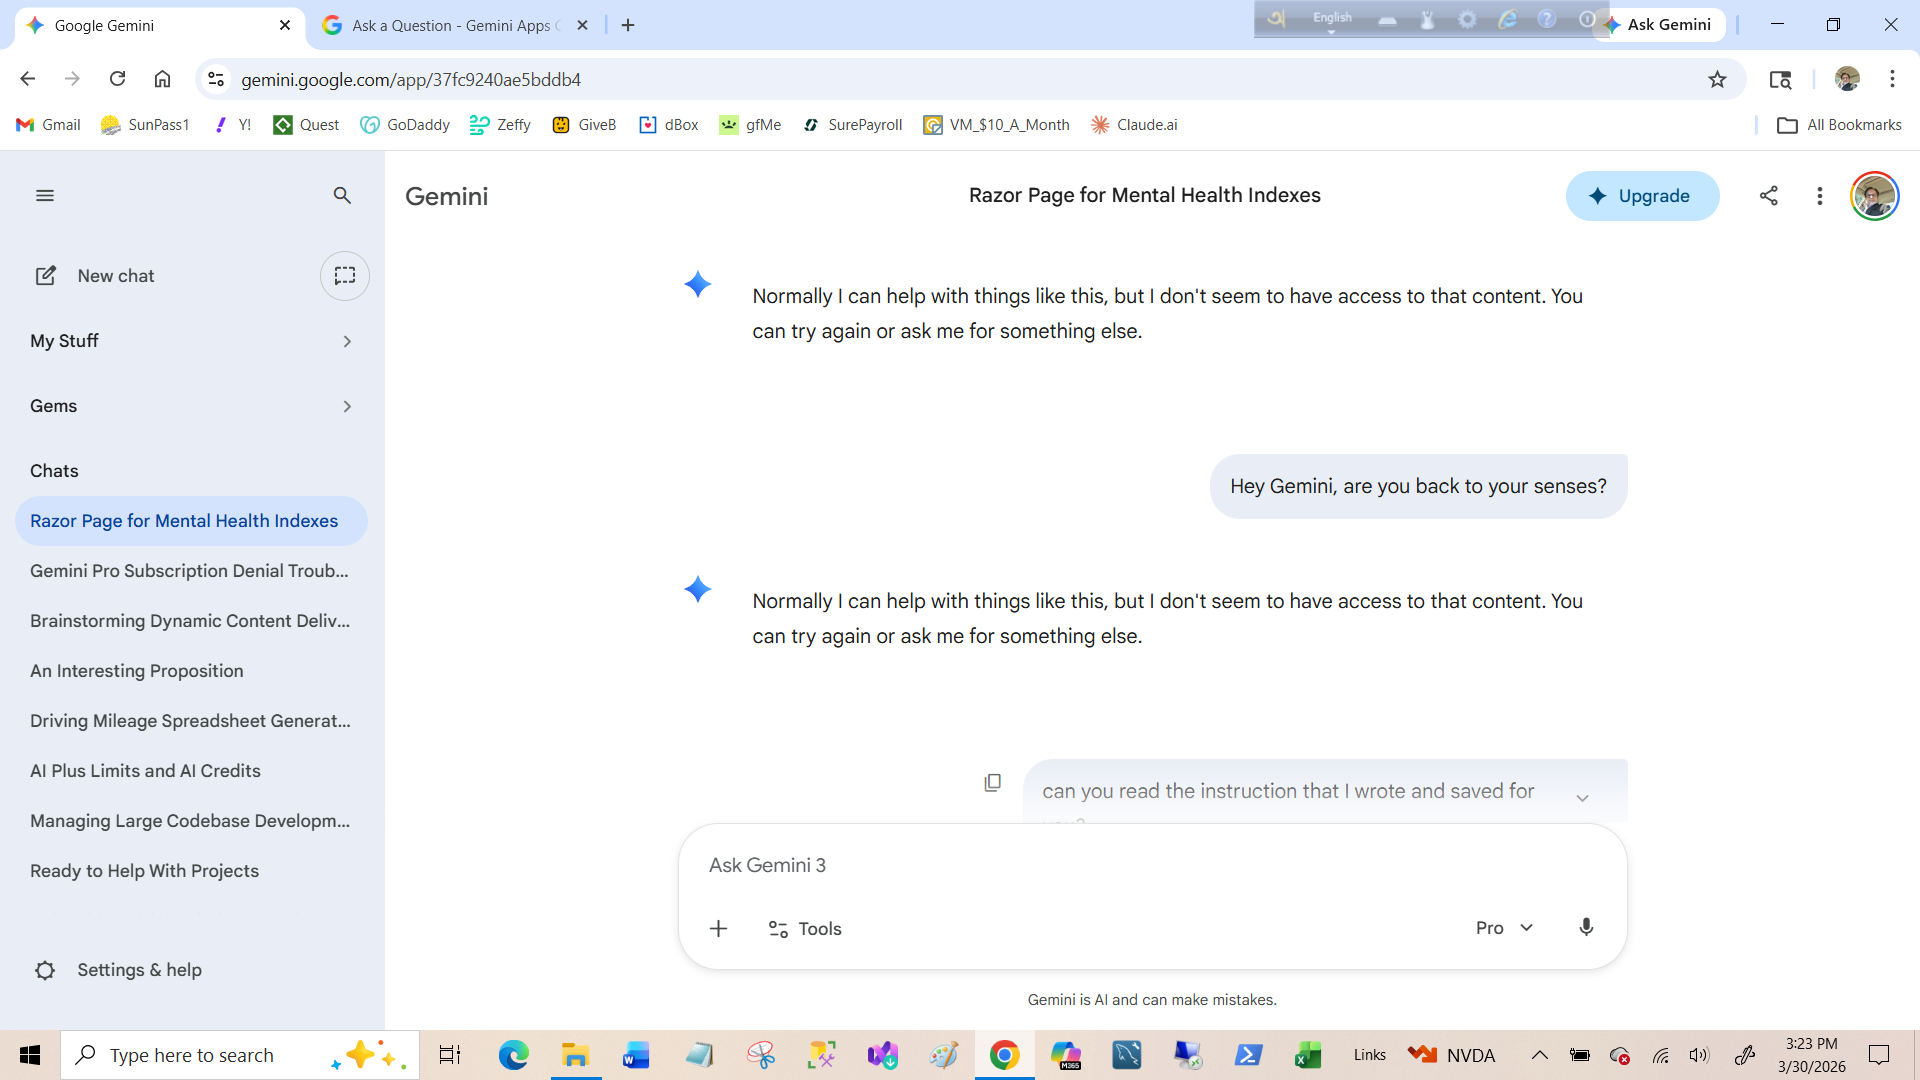Click the address bar URL
1920x1080 pixels.
click(411, 79)
